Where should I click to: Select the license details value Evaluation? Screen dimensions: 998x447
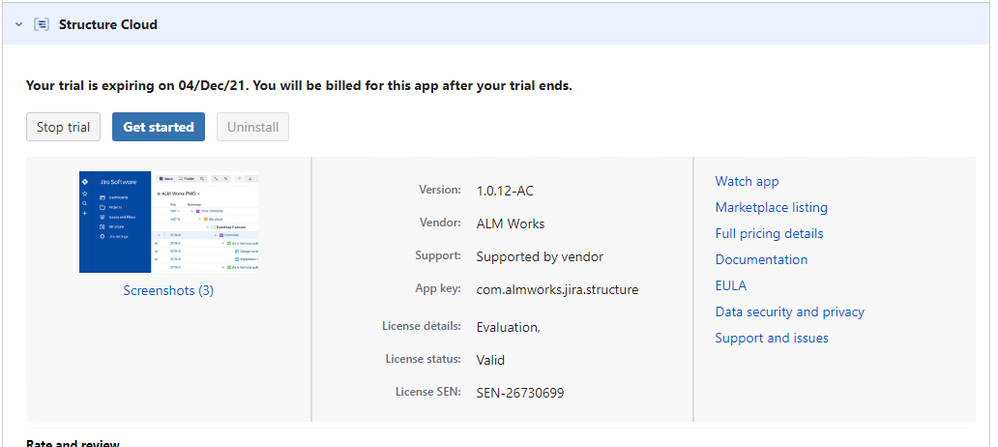508,327
